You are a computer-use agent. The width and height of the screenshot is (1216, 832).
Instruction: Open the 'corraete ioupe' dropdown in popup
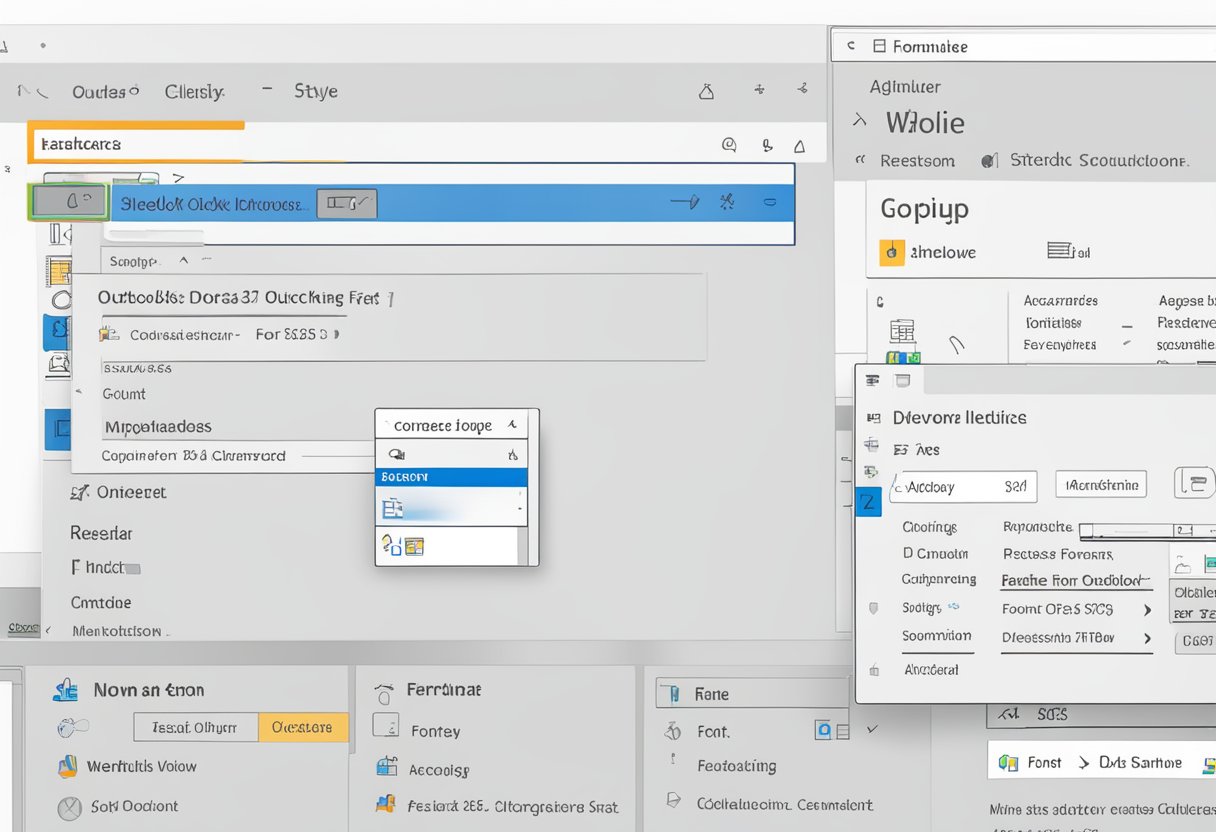click(452, 424)
